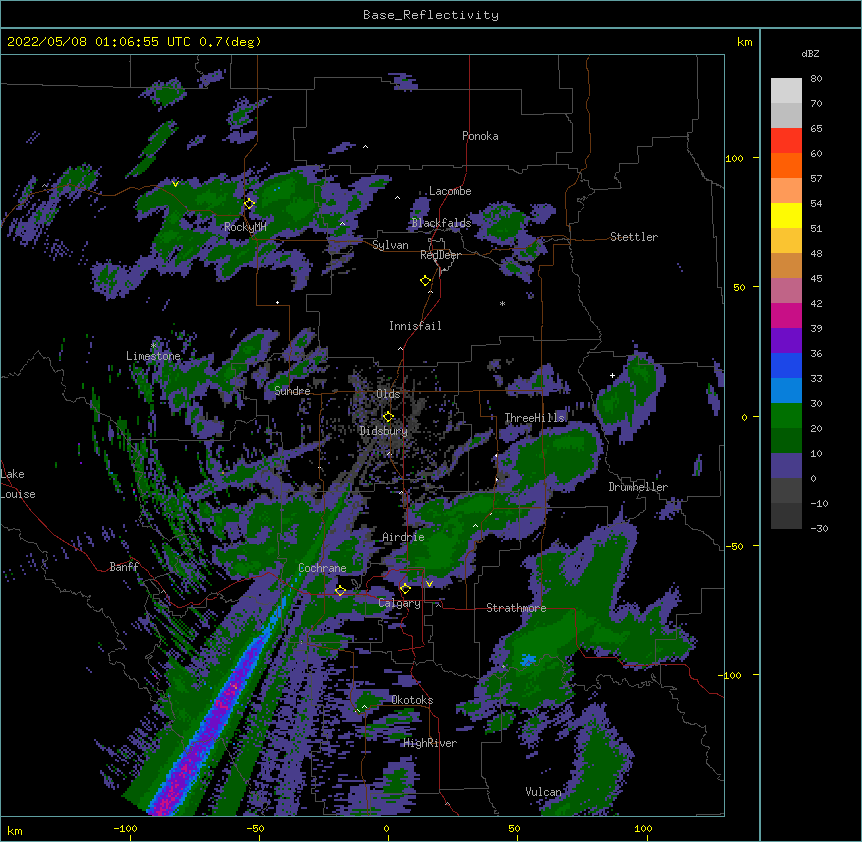
Task: Click the Lake Louise label
Action: 18,484
